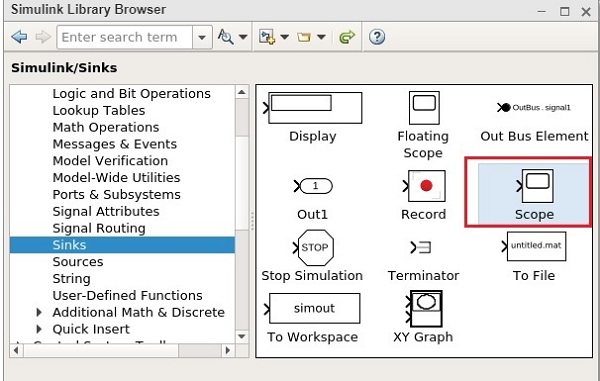Open the help question mark icon
The width and height of the screenshot is (600, 381).
(377, 37)
